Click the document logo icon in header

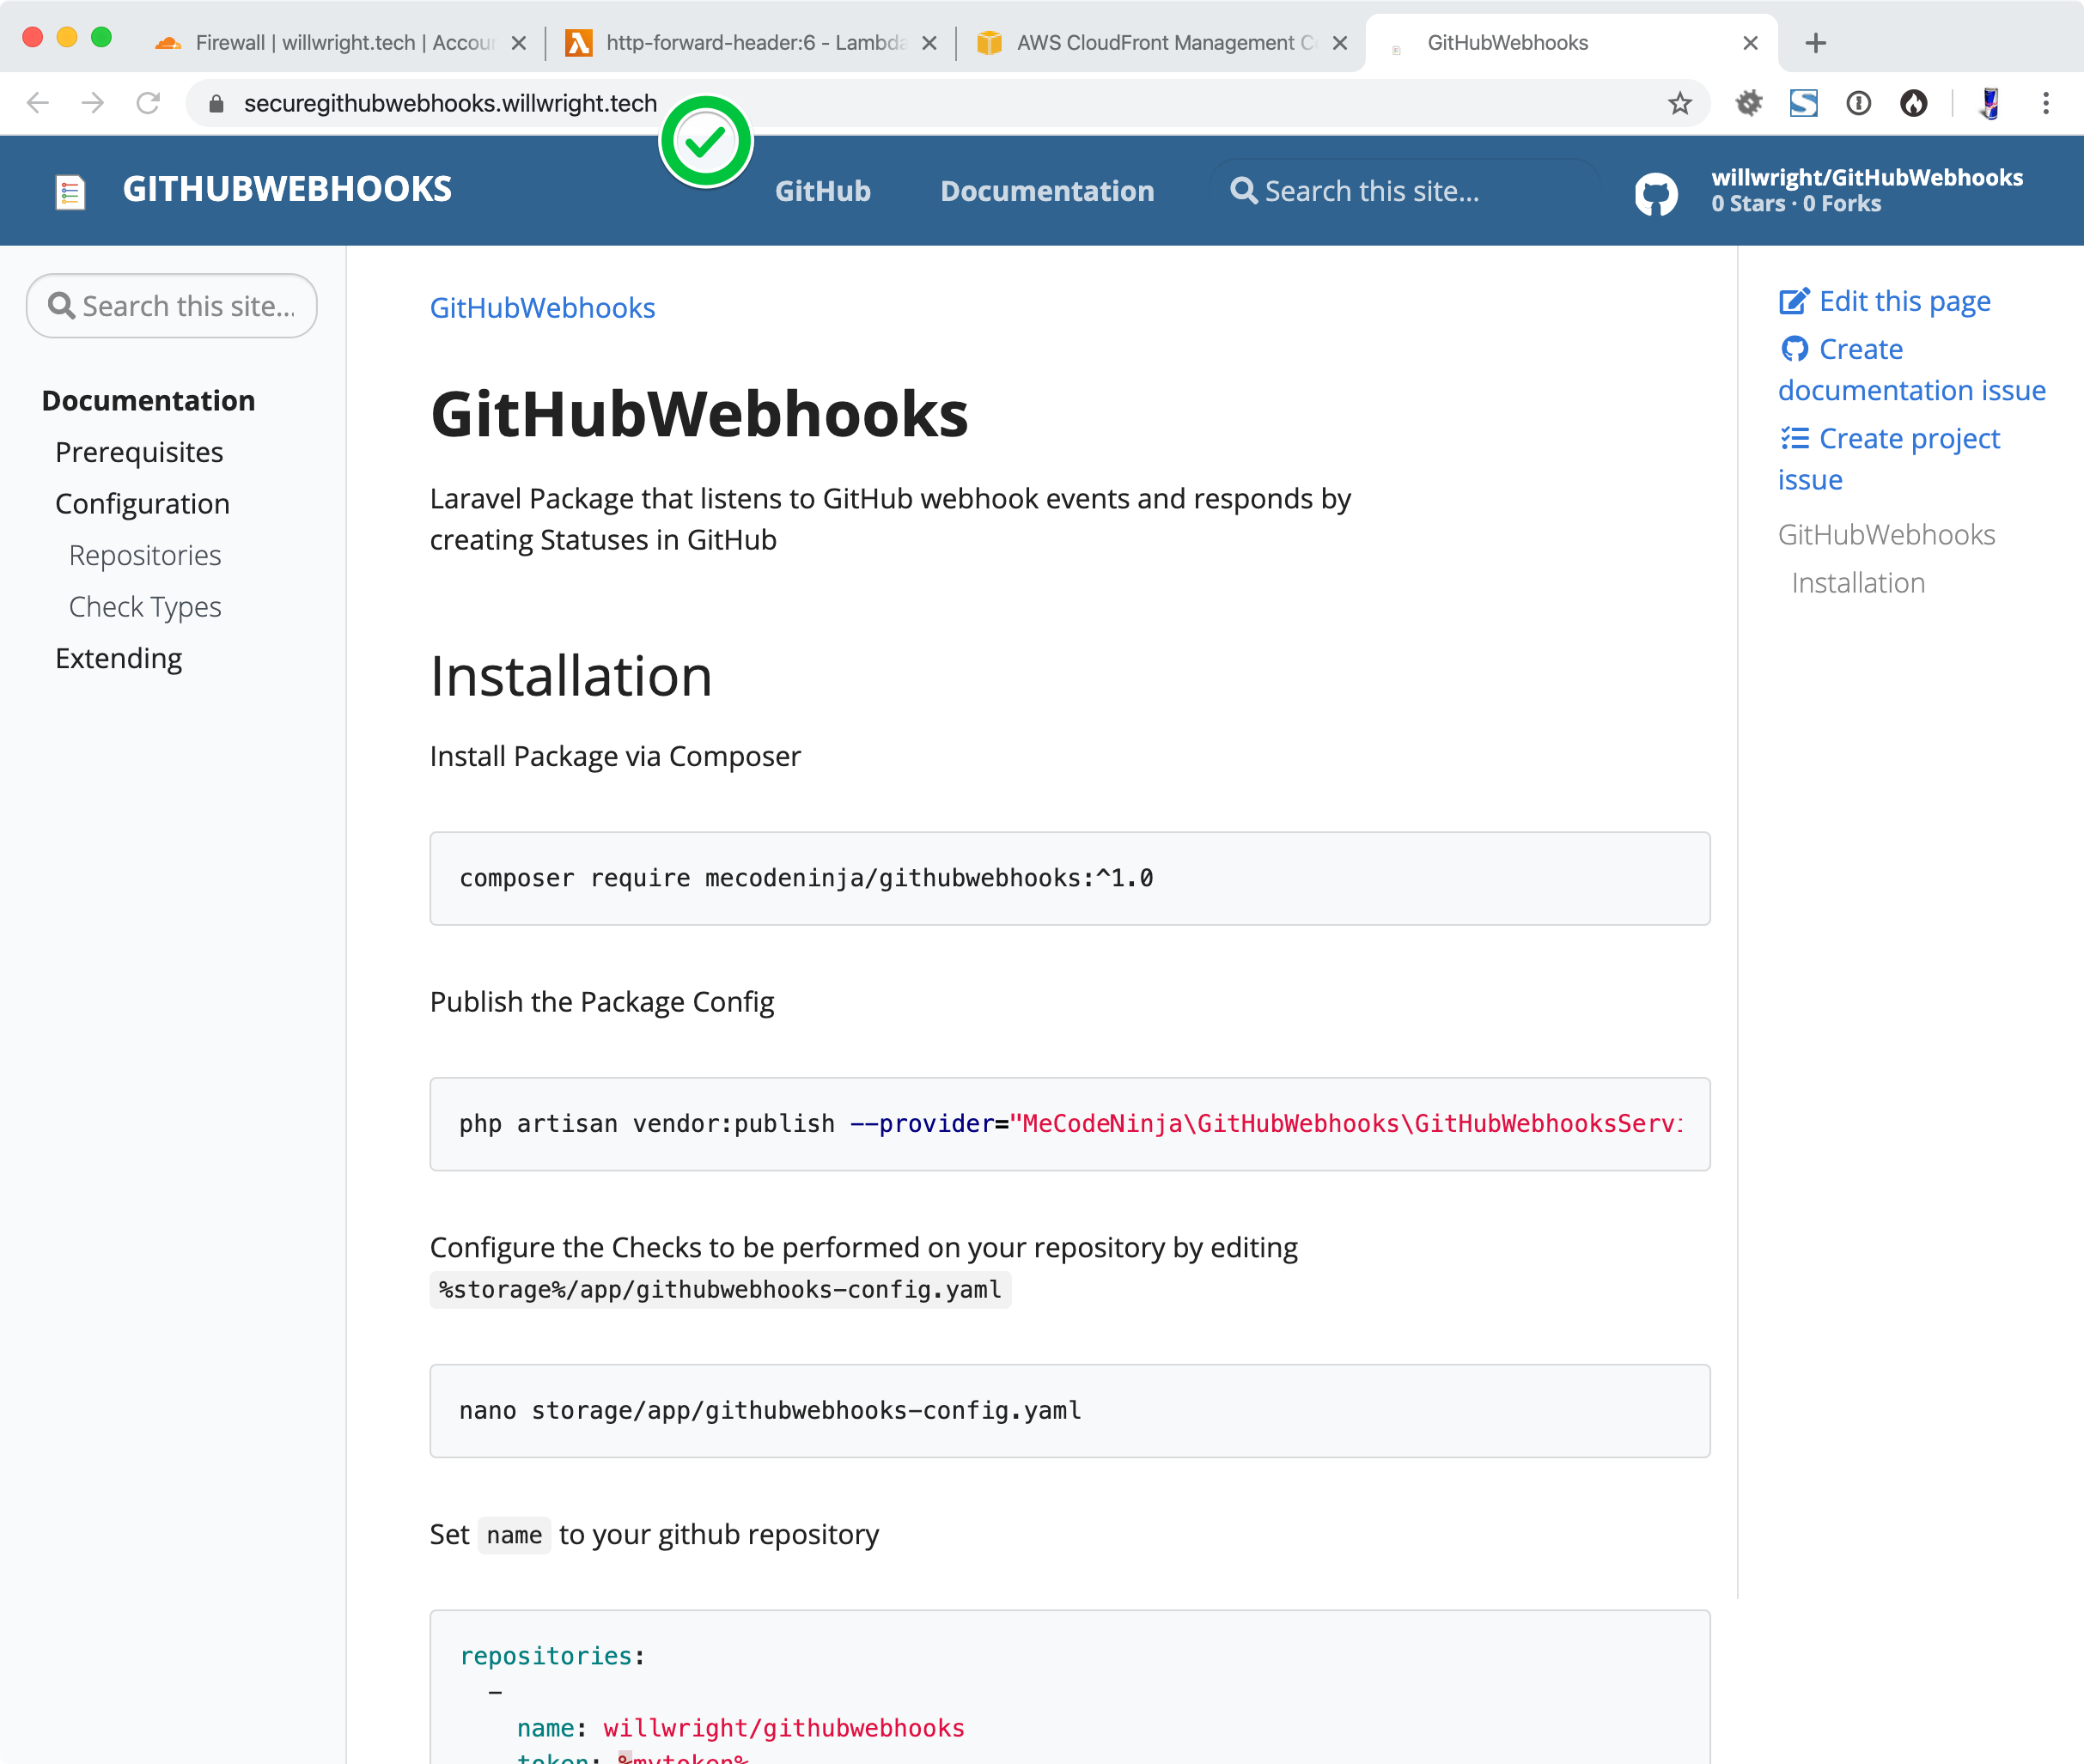click(x=70, y=191)
